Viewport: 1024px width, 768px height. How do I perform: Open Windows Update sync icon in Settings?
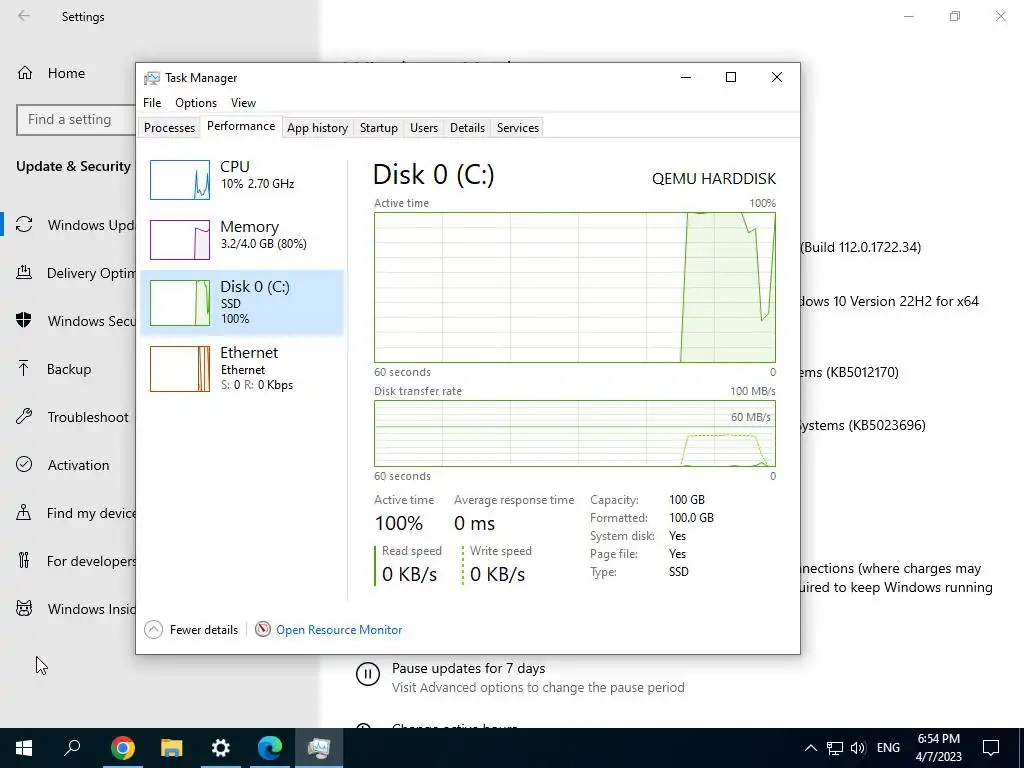coord(24,225)
